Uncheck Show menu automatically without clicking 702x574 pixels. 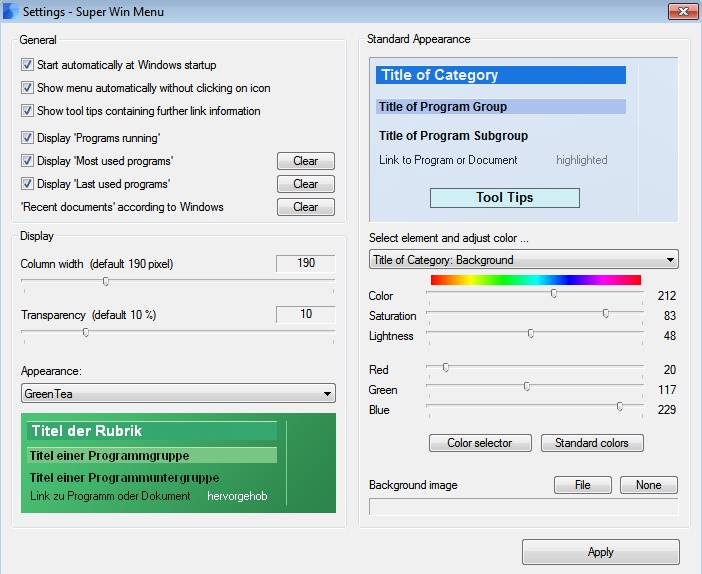click(27, 88)
